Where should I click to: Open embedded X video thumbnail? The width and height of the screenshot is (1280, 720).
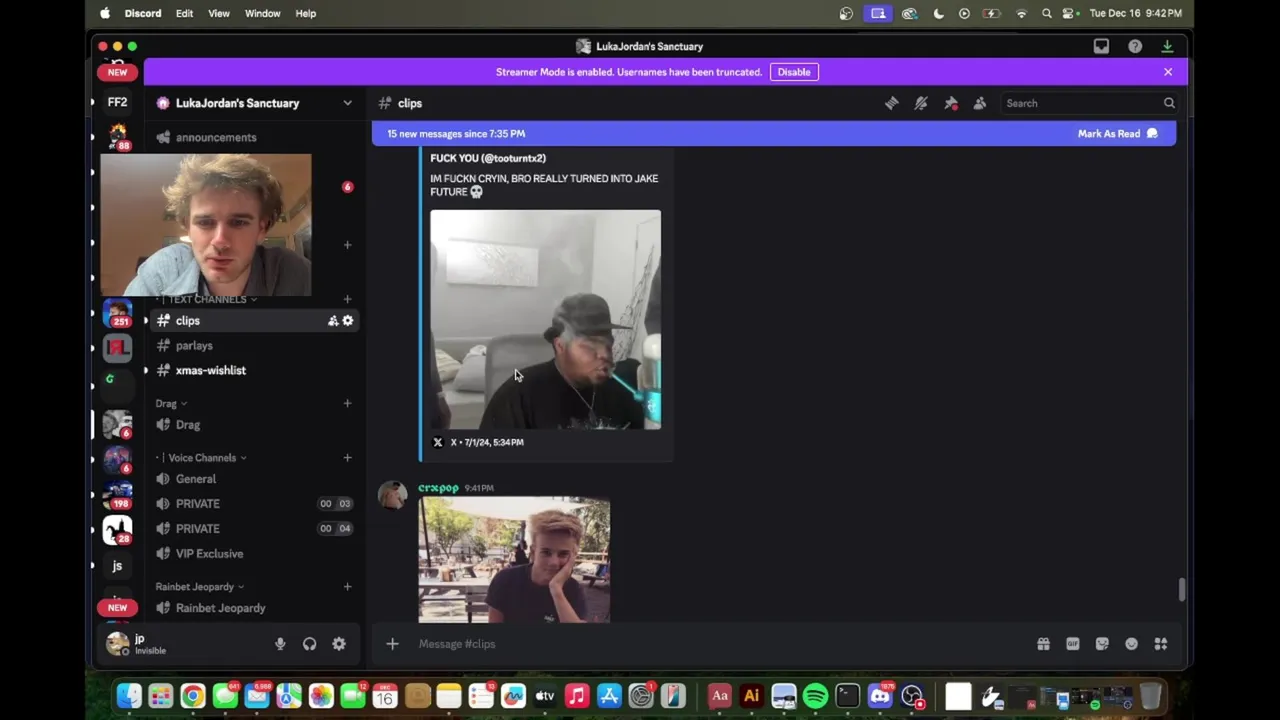click(x=546, y=320)
